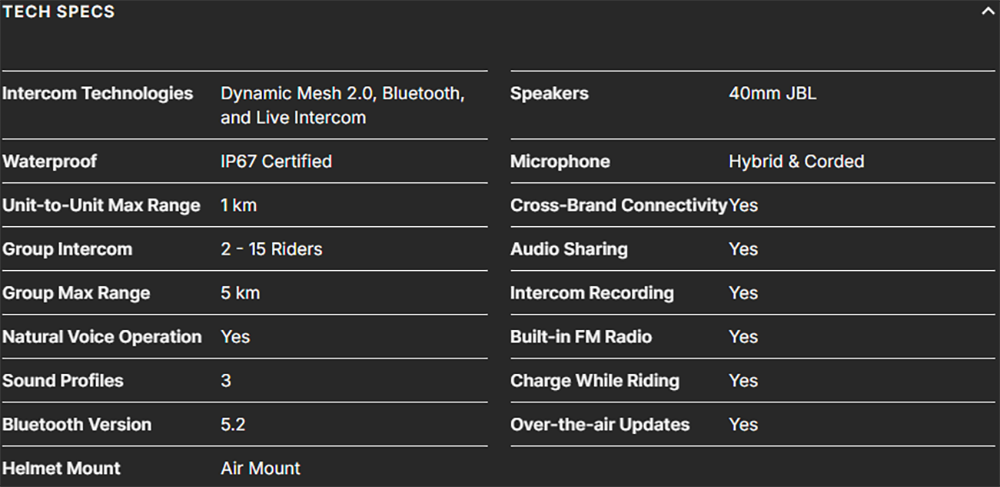Click the Over-the-air Updates label
The image size is (1000, 487).
pyautogui.click(x=599, y=425)
